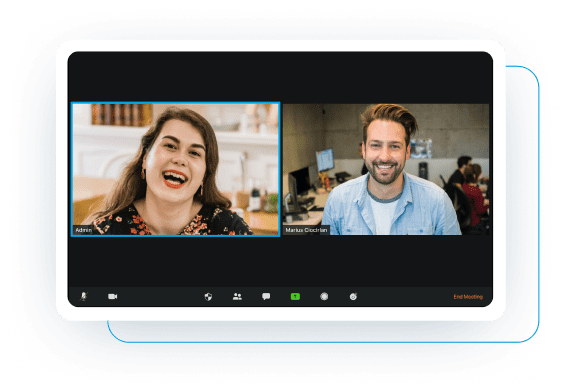Toggle the video camera off
Screen dimensions: 561x392
pos(113,297)
